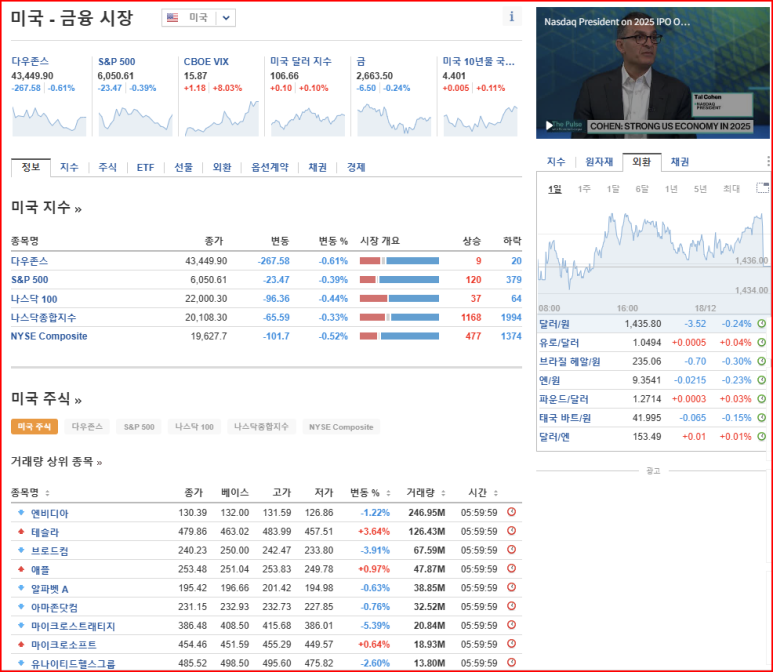The image size is (773, 672).
Task: Click the green clock icon for 달러/원
Action: [762, 323]
